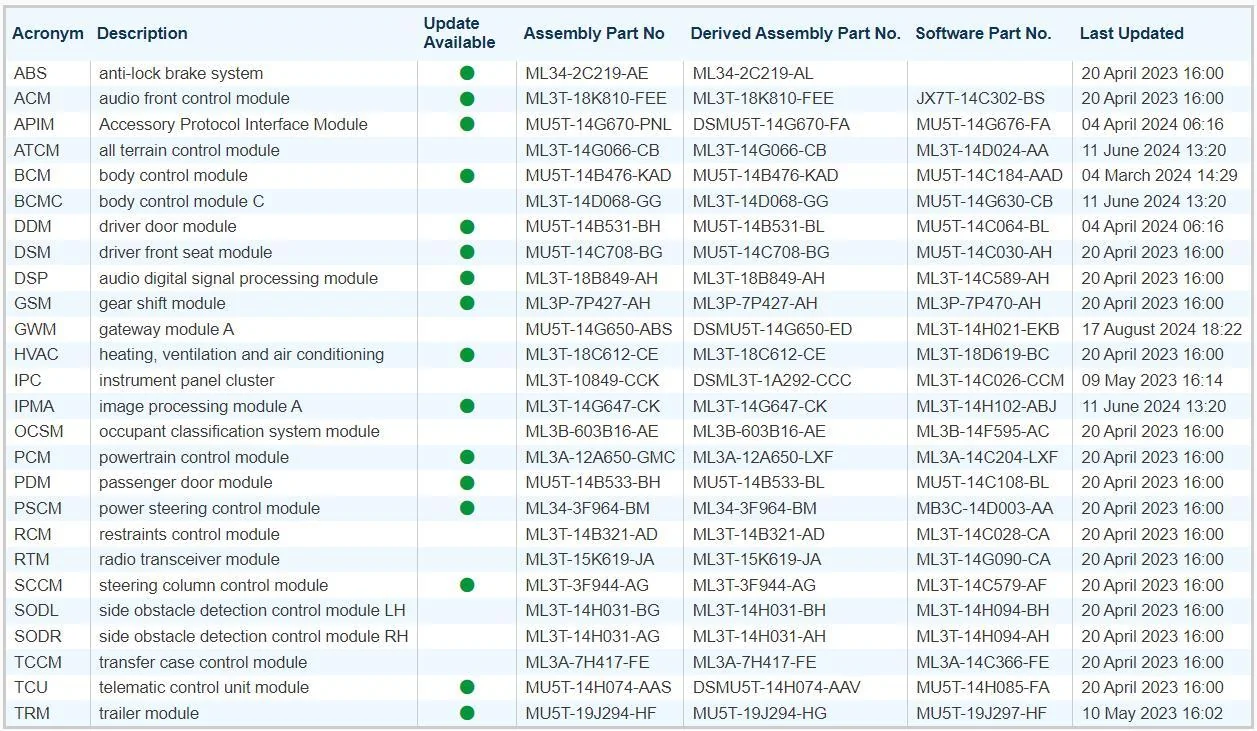
Task: Click the update indicator in the APIM row
Action: [x=467, y=124]
